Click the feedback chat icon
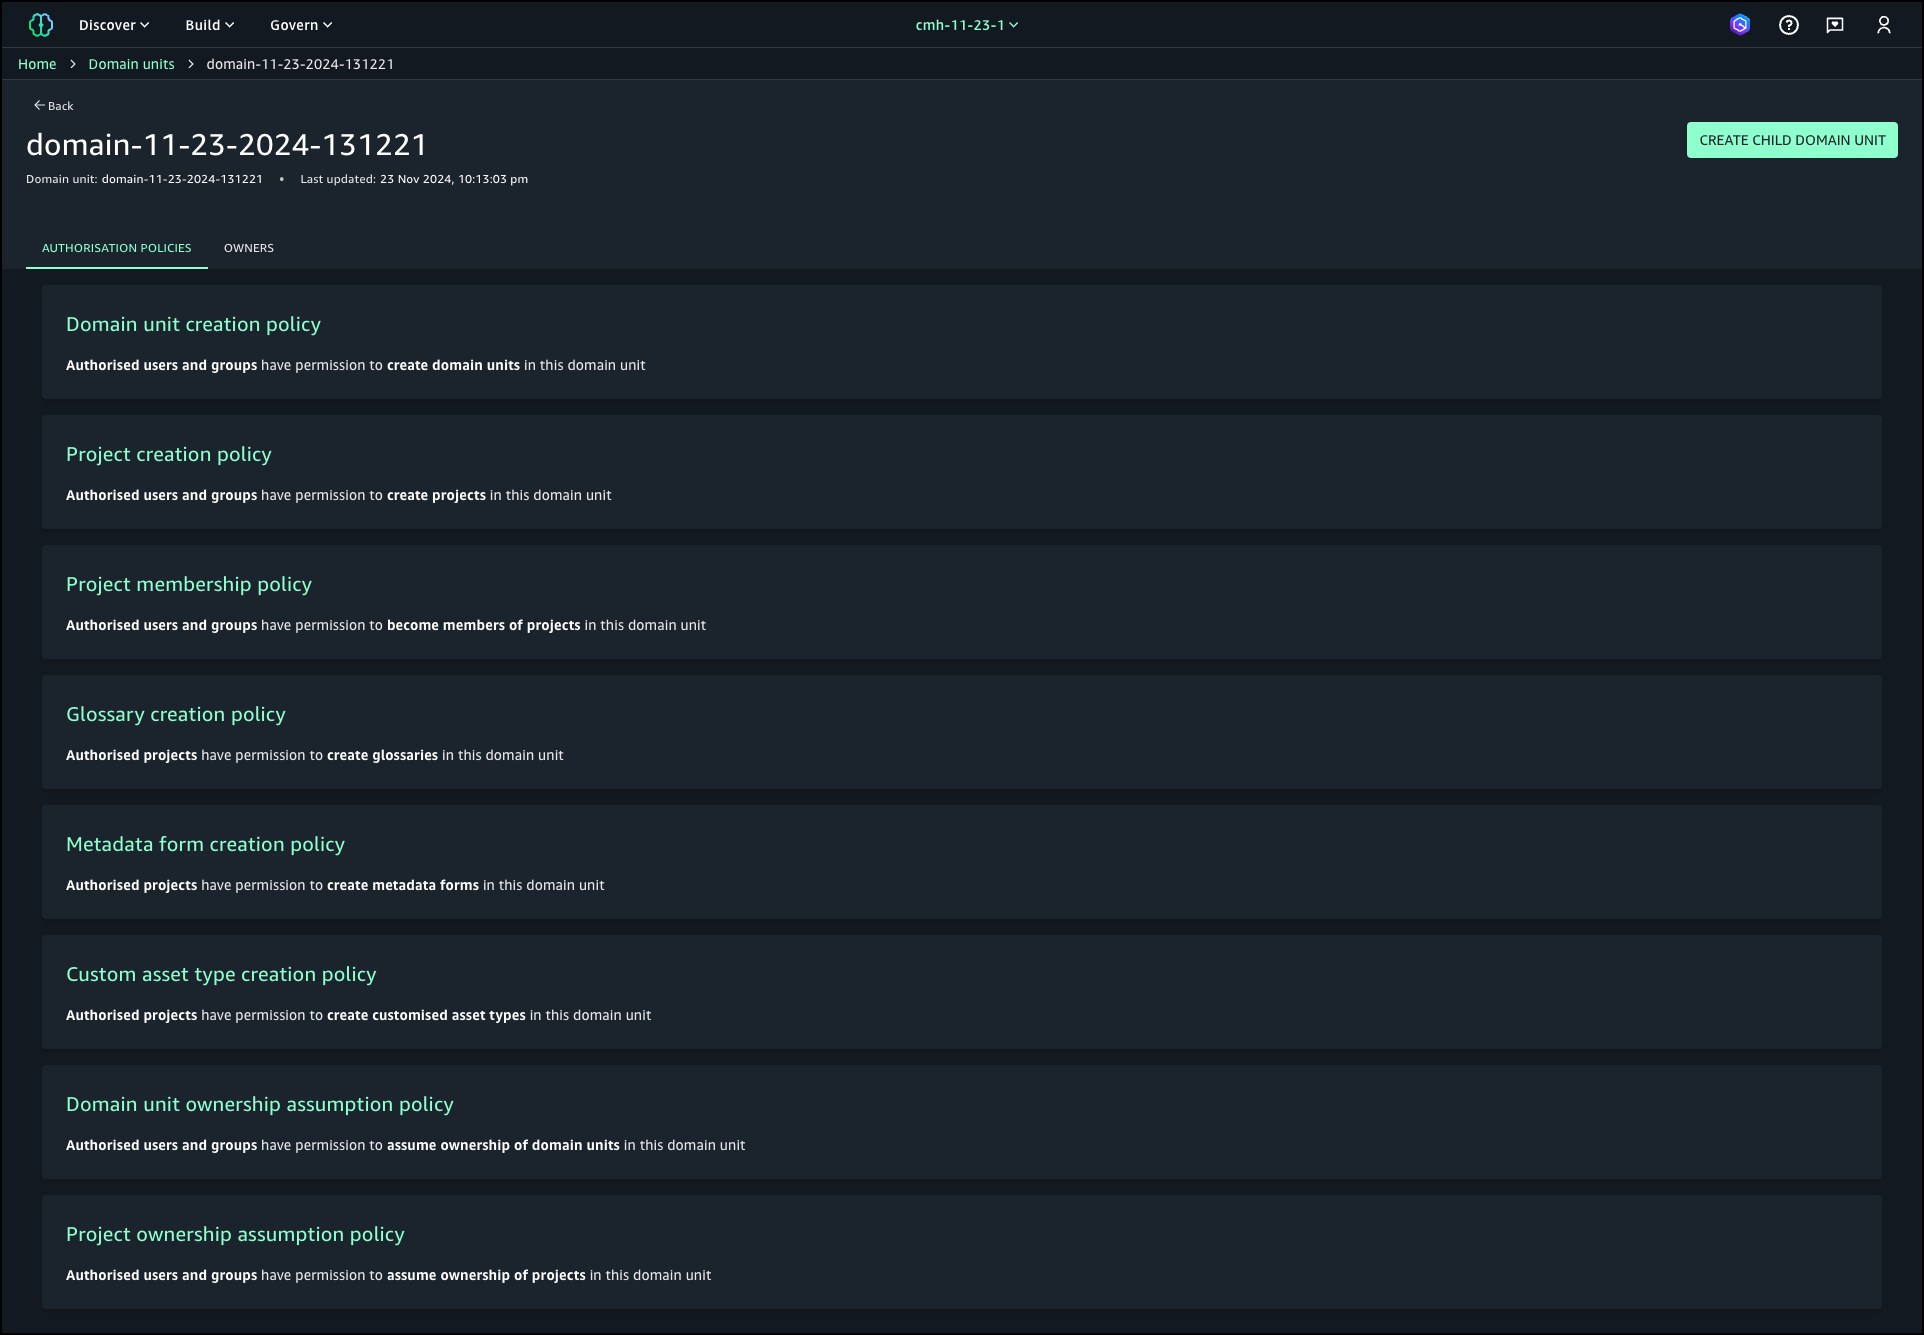Image resolution: width=1924 pixels, height=1335 pixels. tap(1835, 25)
